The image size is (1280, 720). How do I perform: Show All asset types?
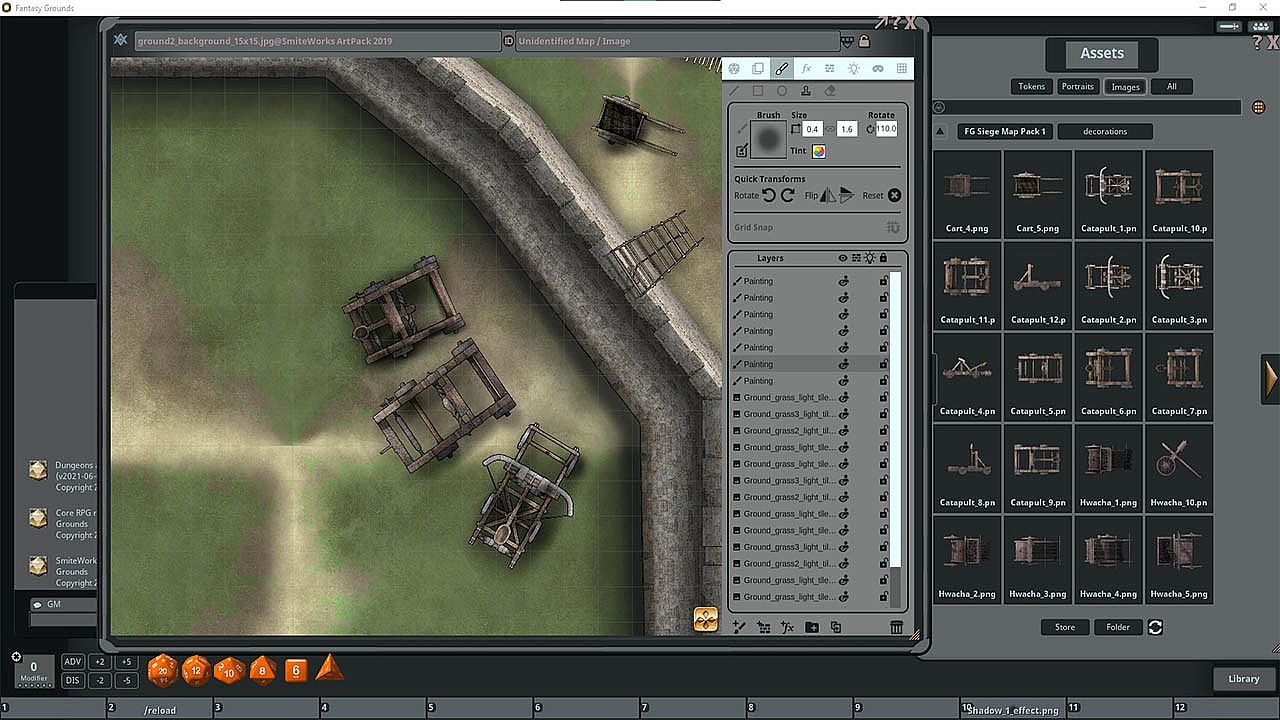point(1171,86)
